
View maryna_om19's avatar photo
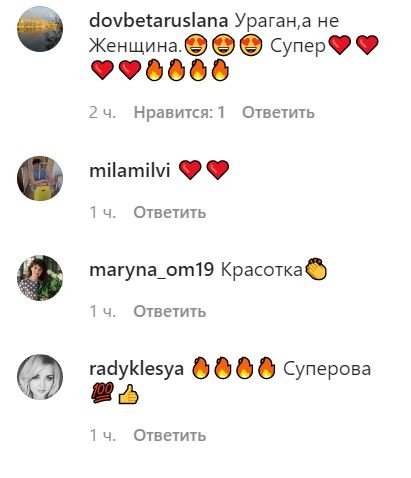pyautogui.click(x=40, y=278)
